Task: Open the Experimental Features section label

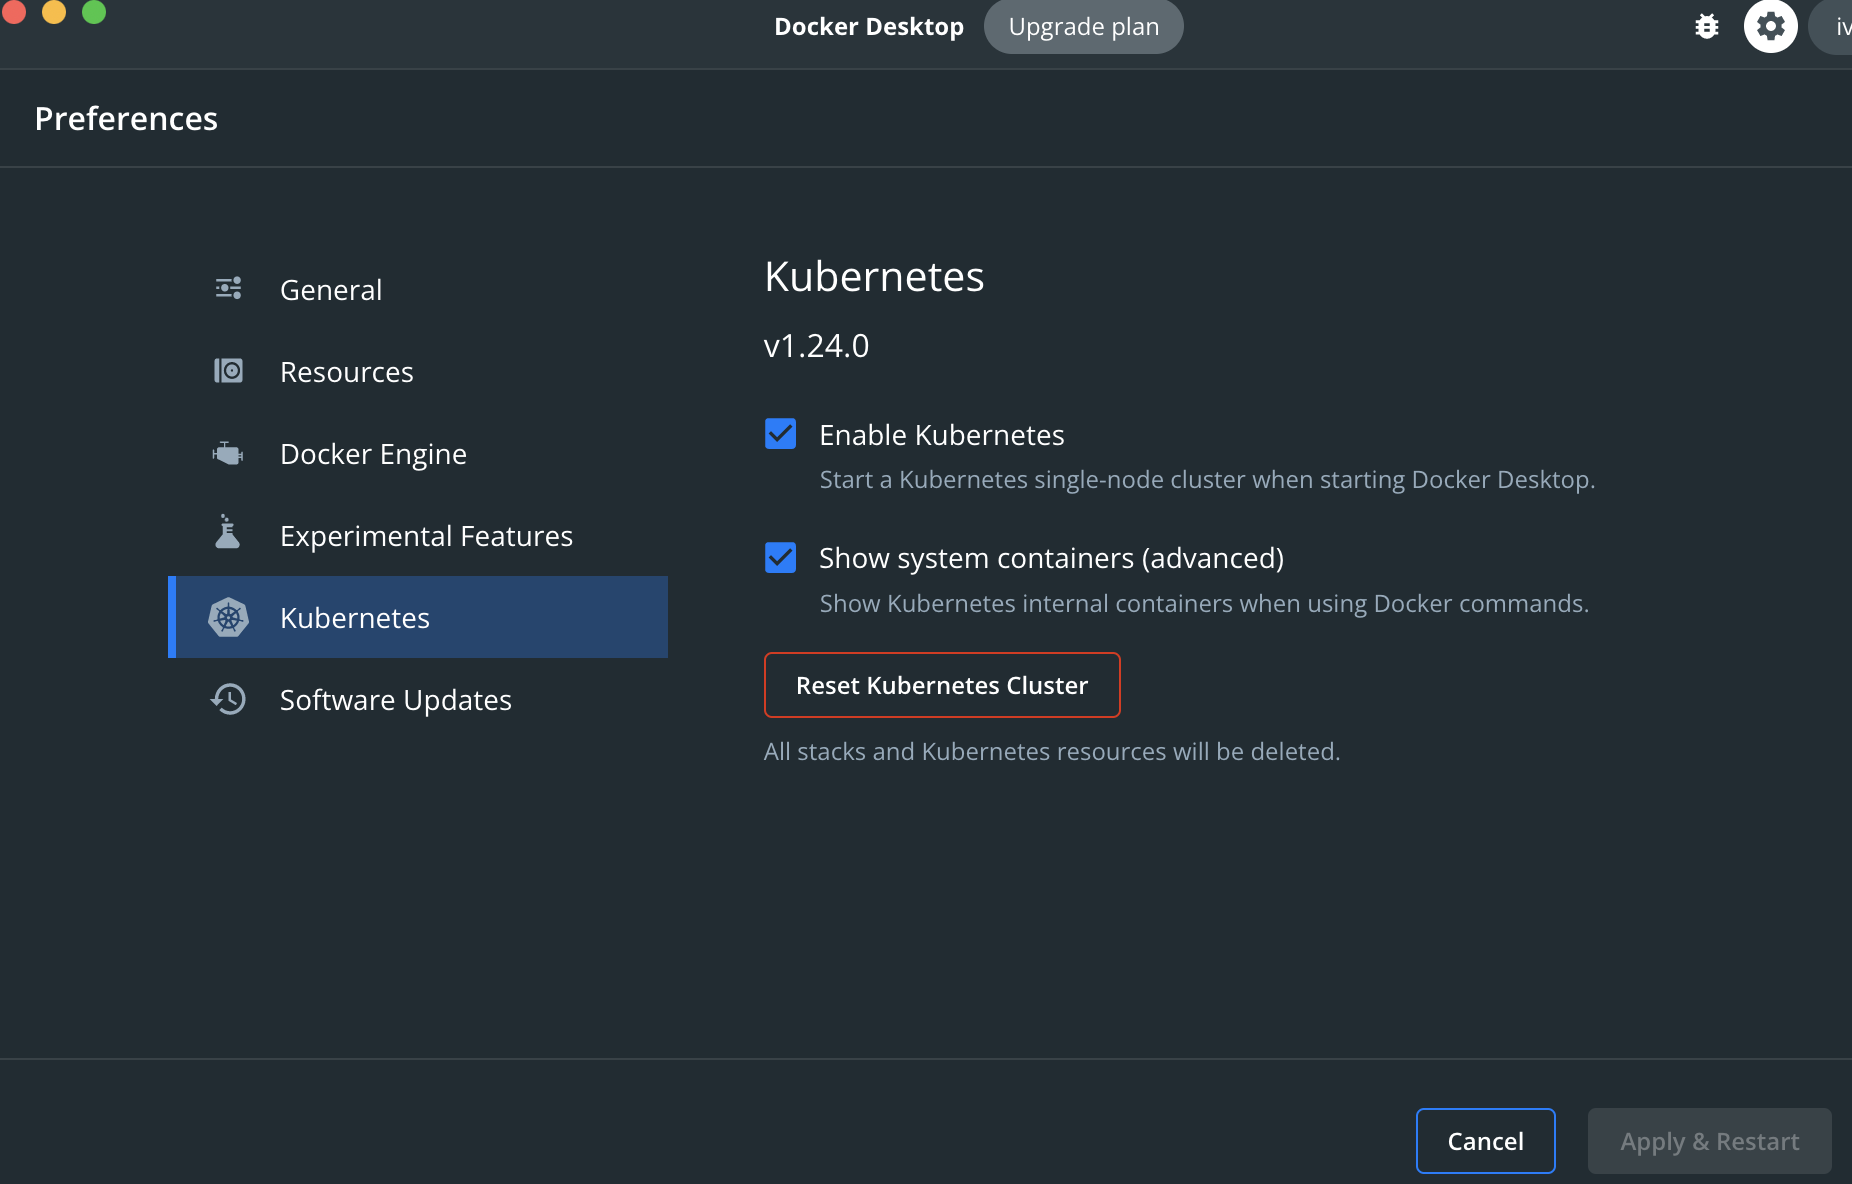Action: 426,536
